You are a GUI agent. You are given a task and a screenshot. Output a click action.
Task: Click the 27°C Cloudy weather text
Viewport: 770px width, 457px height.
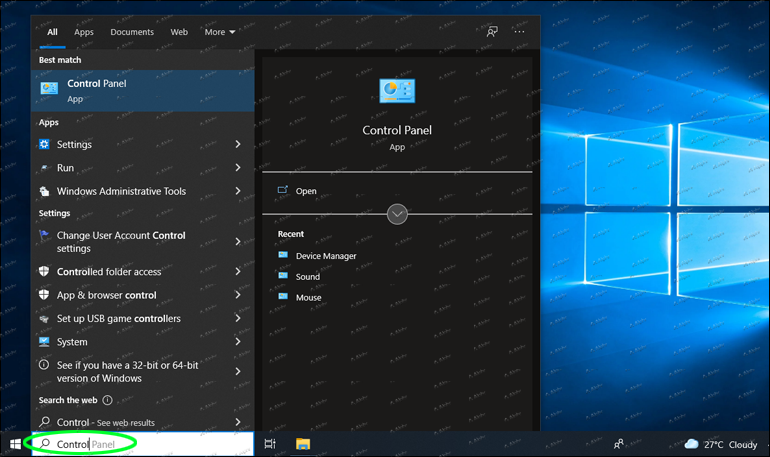click(x=730, y=444)
